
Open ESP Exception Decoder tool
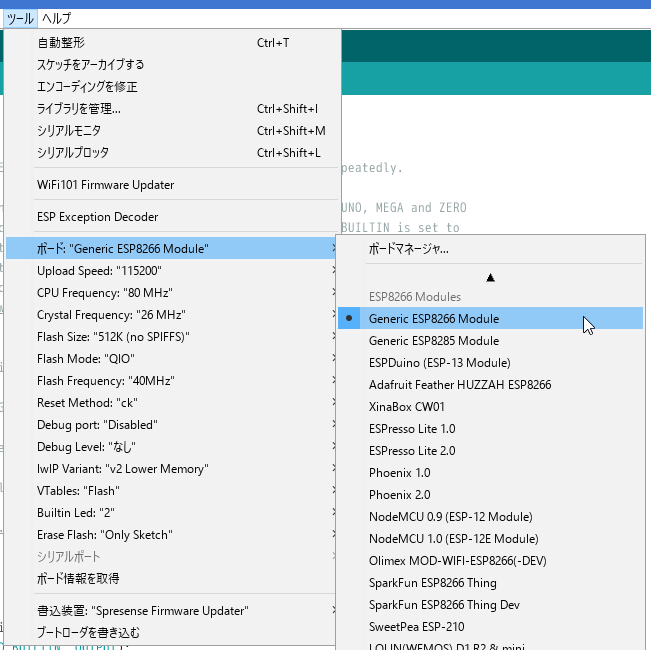(x=171, y=217)
